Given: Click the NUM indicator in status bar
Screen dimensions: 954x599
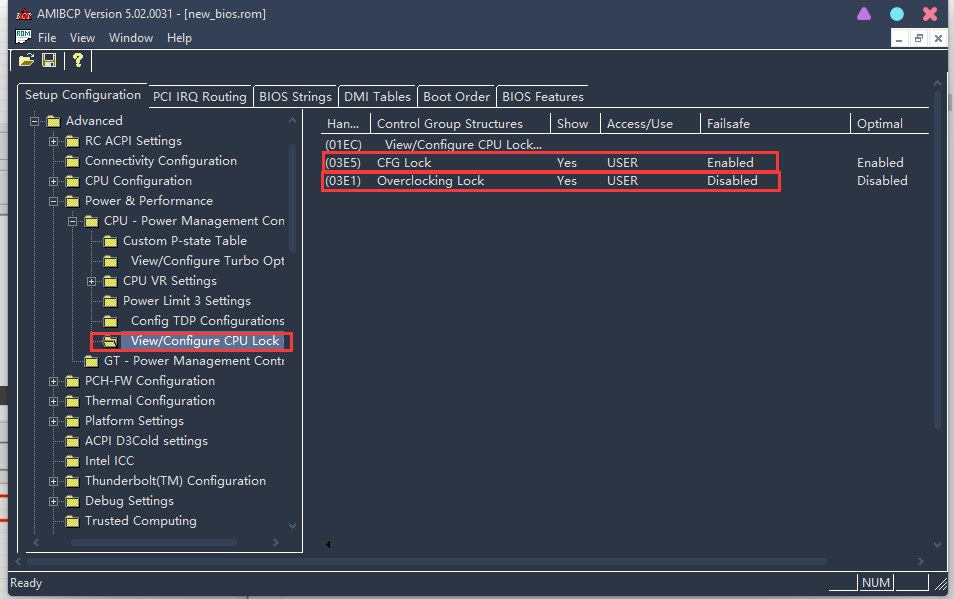Looking at the screenshot, I should coord(876,583).
